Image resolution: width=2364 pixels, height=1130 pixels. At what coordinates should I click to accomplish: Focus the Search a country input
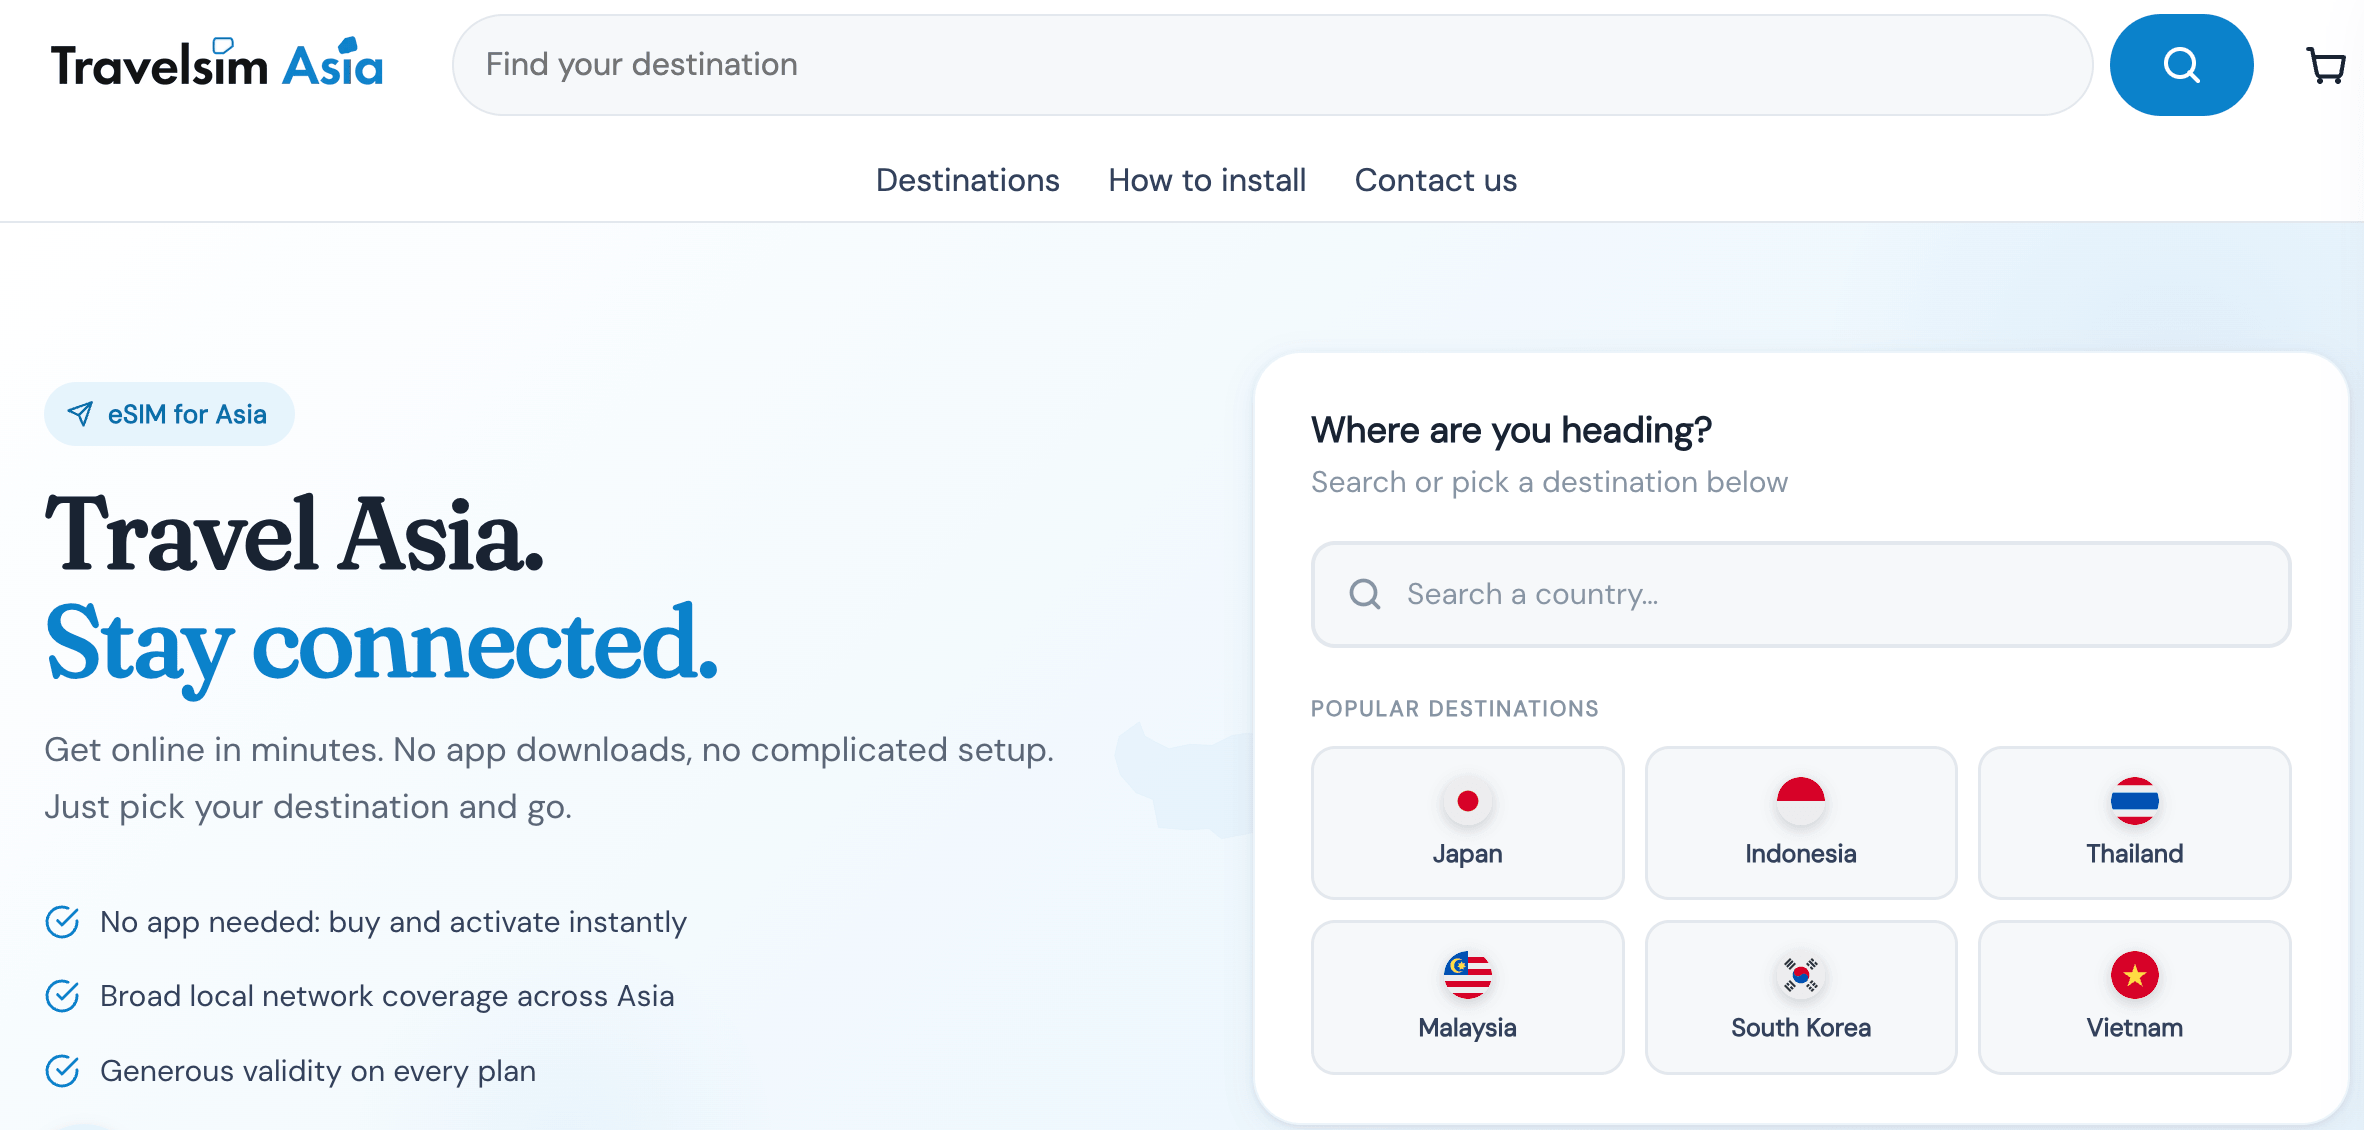pyautogui.click(x=1800, y=594)
